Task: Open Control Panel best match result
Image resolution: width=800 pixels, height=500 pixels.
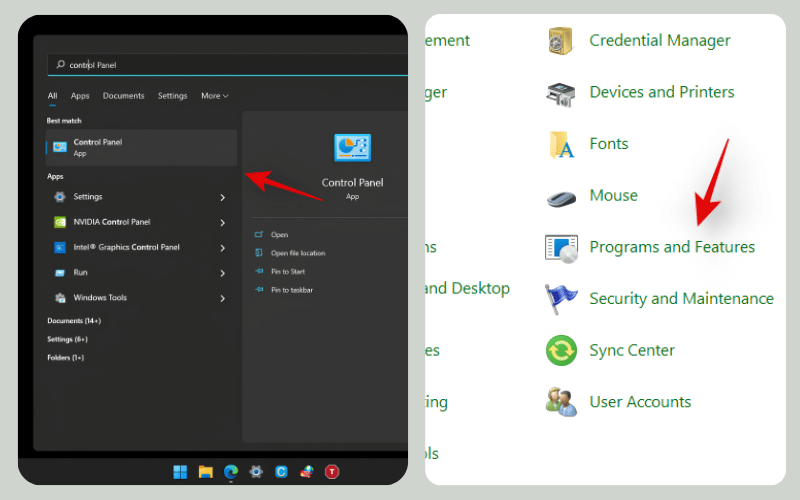Action: point(141,147)
